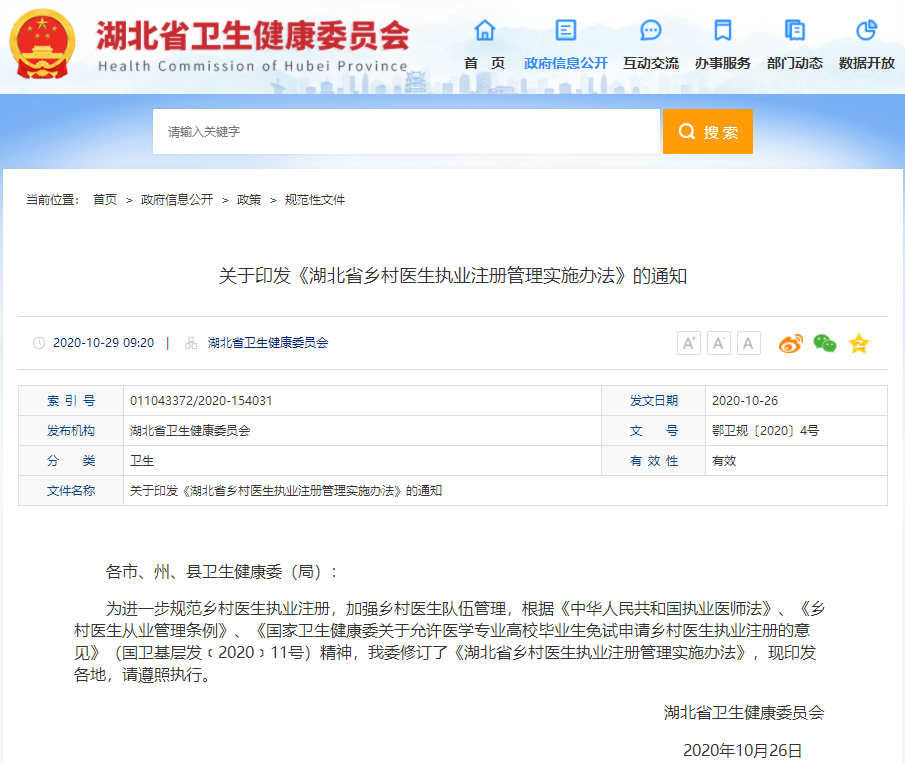Click 政策 in the breadcrumb path

tap(249, 200)
